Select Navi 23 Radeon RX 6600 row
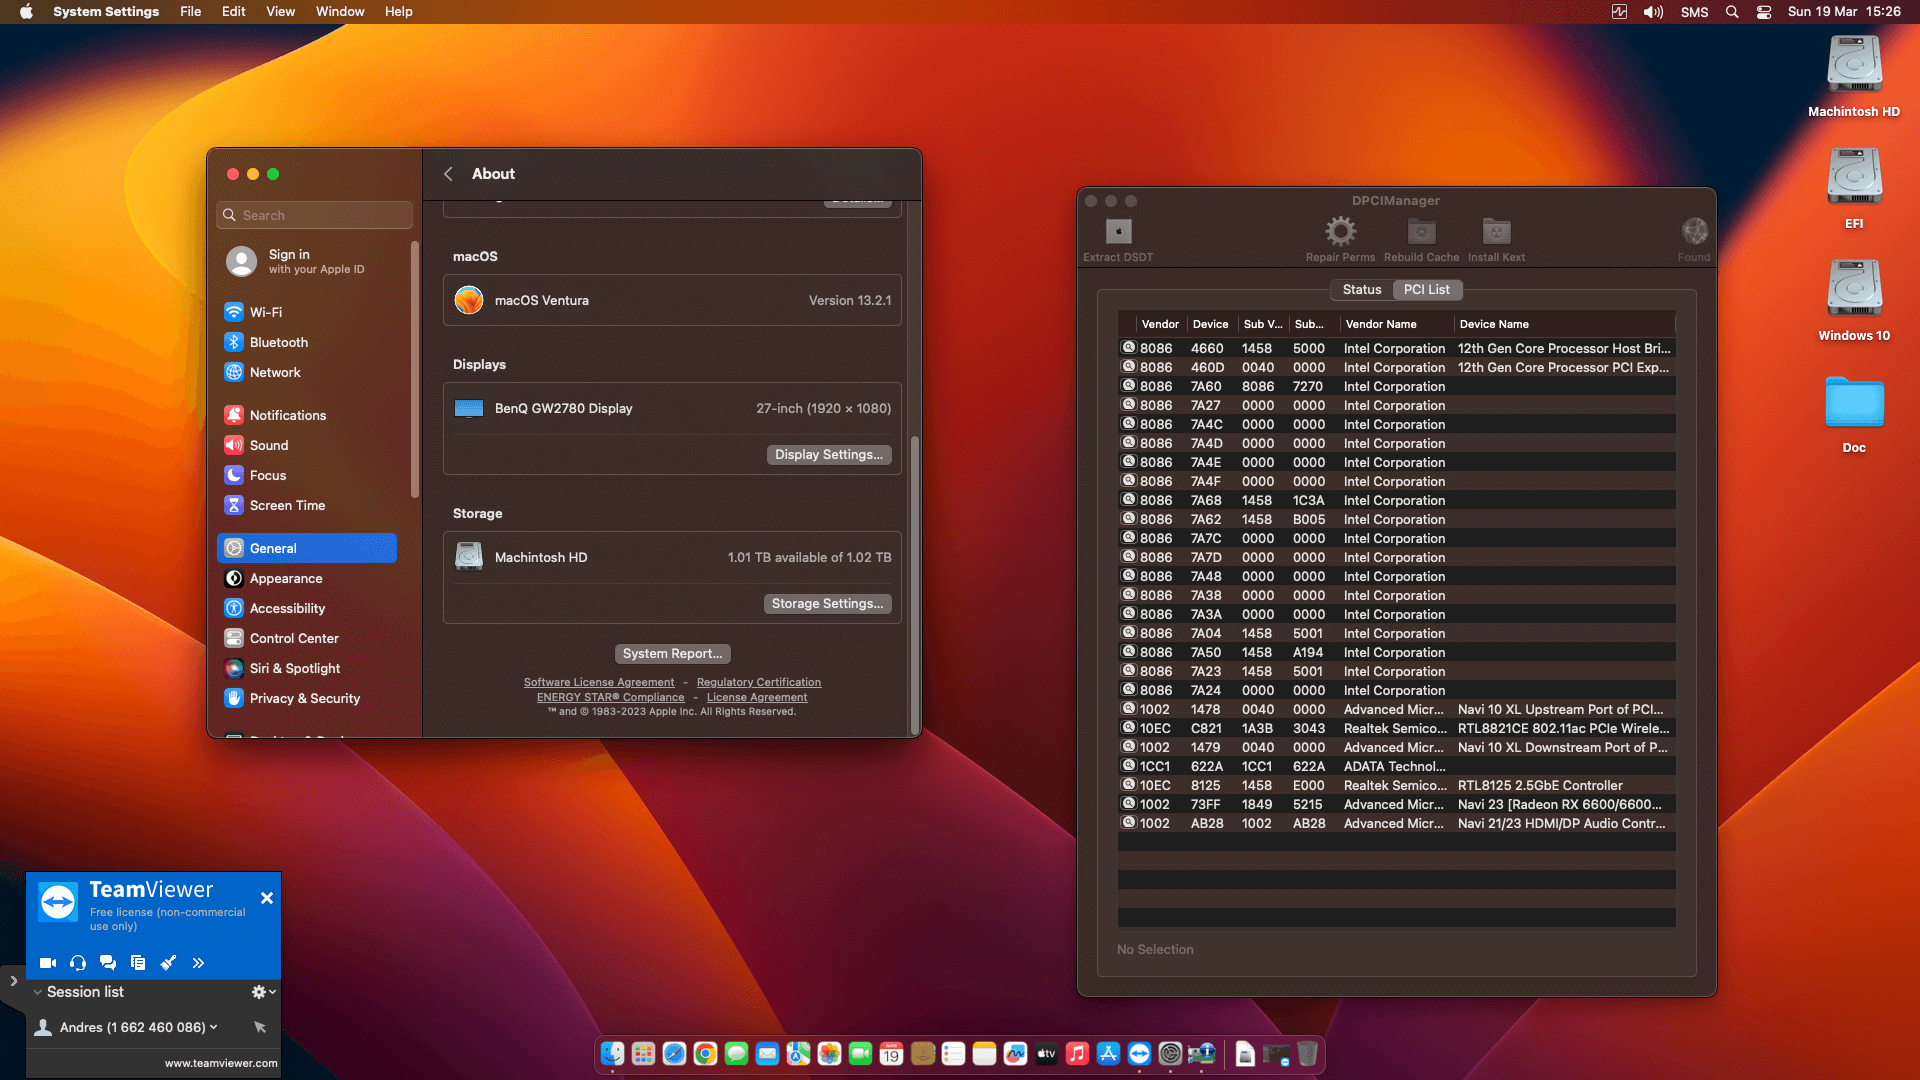The height and width of the screenshot is (1080, 1920). point(1396,804)
